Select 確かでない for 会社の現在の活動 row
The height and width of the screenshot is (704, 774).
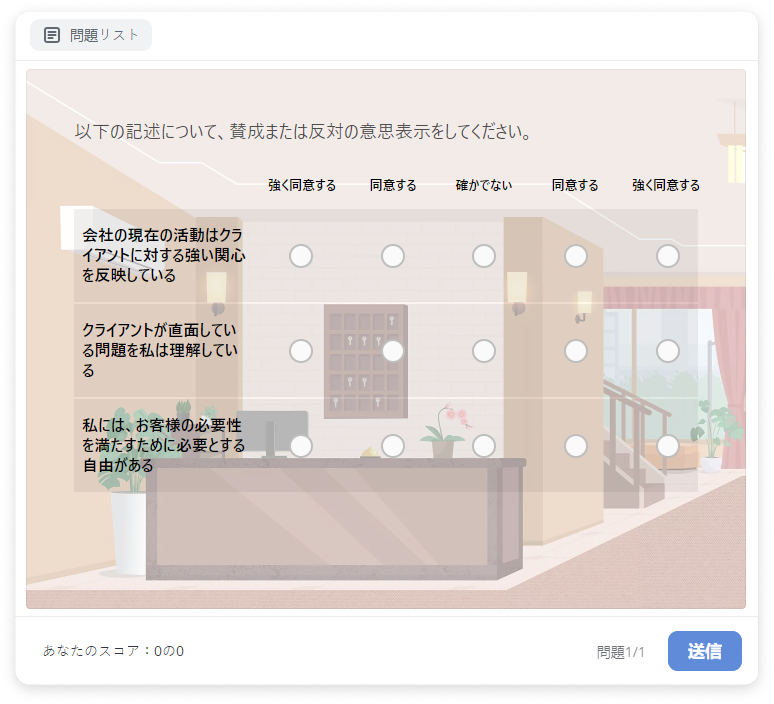(484, 256)
